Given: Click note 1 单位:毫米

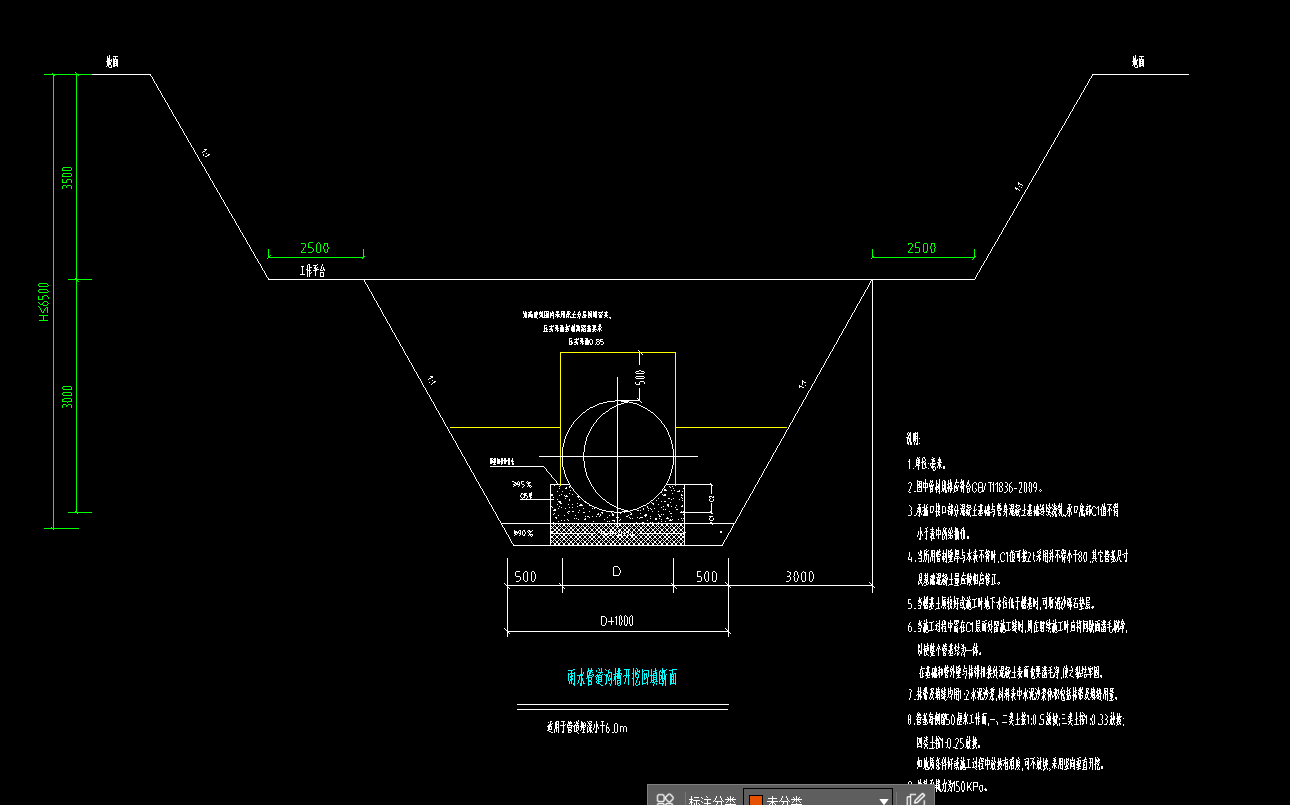Looking at the screenshot, I should pyautogui.click(x=927, y=464).
